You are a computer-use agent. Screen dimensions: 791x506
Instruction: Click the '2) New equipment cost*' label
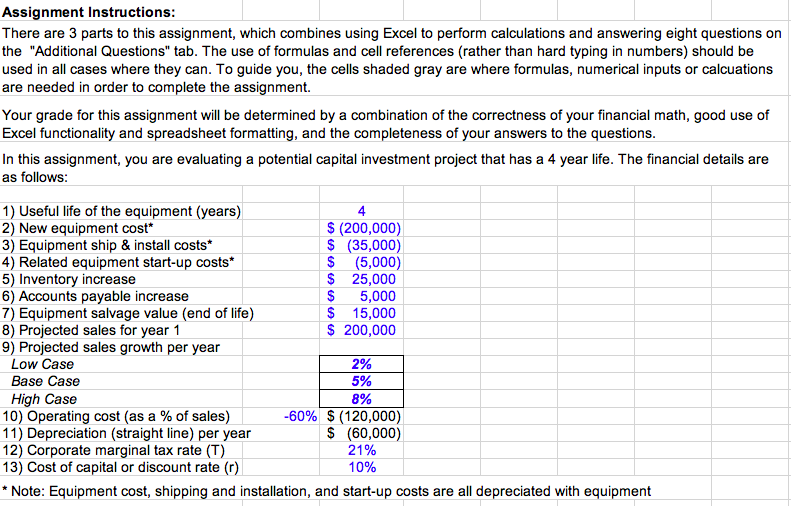[77, 228]
